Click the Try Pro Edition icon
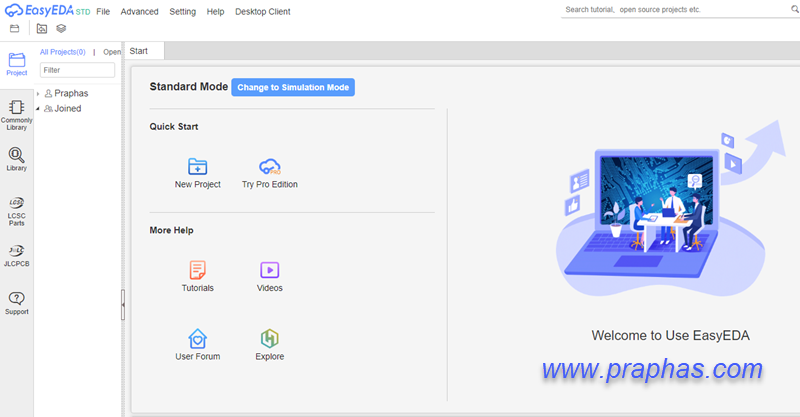This screenshot has height=417, width=800. (x=270, y=174)
